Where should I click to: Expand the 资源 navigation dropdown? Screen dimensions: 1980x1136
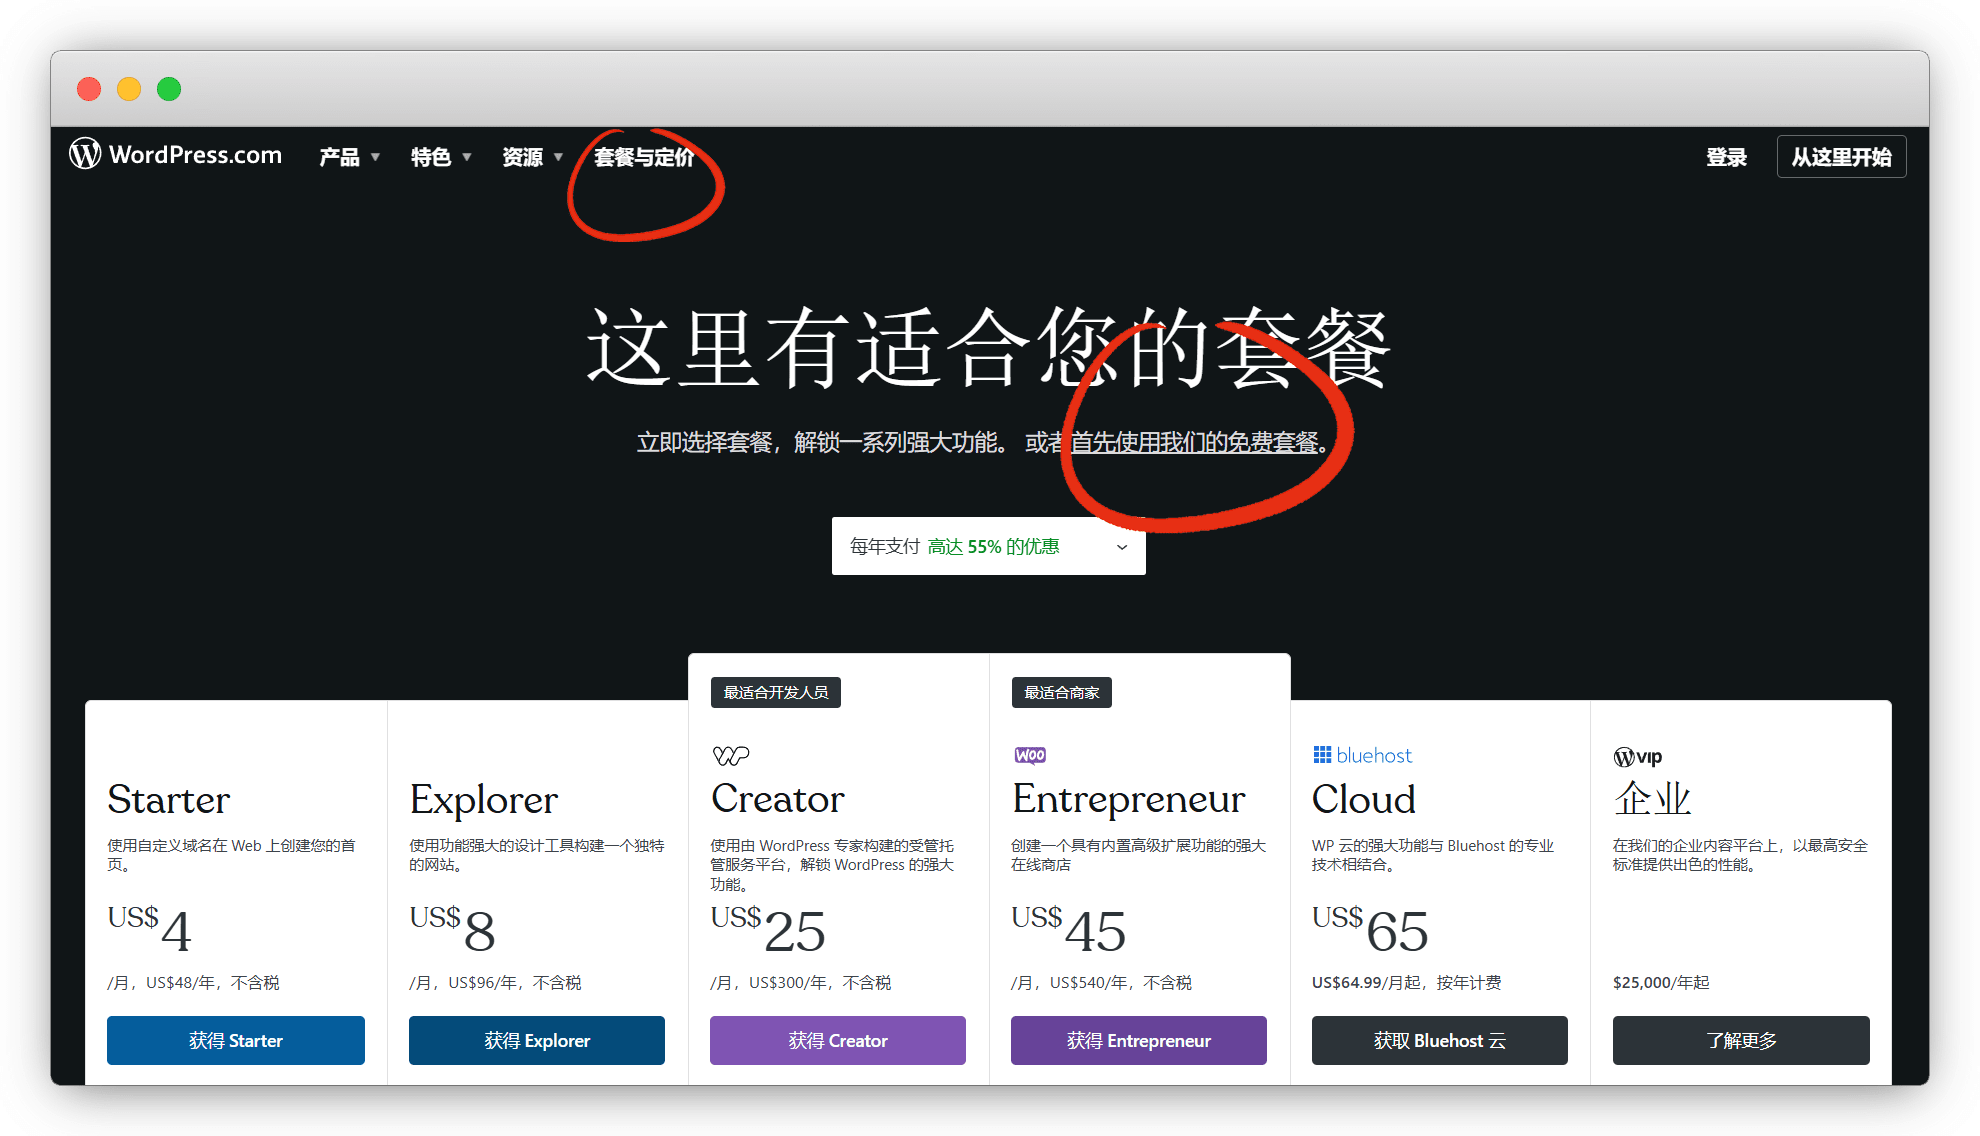coord(532,157)
